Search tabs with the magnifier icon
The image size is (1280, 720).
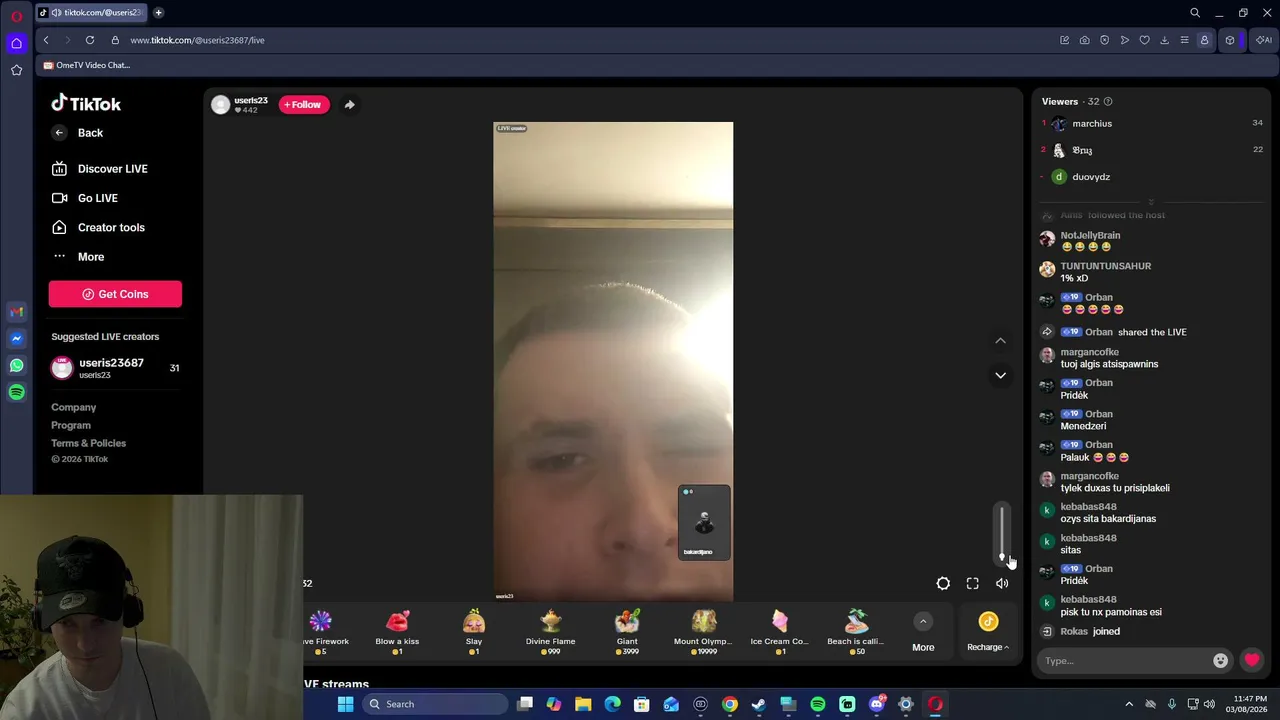pos(1195,13)
